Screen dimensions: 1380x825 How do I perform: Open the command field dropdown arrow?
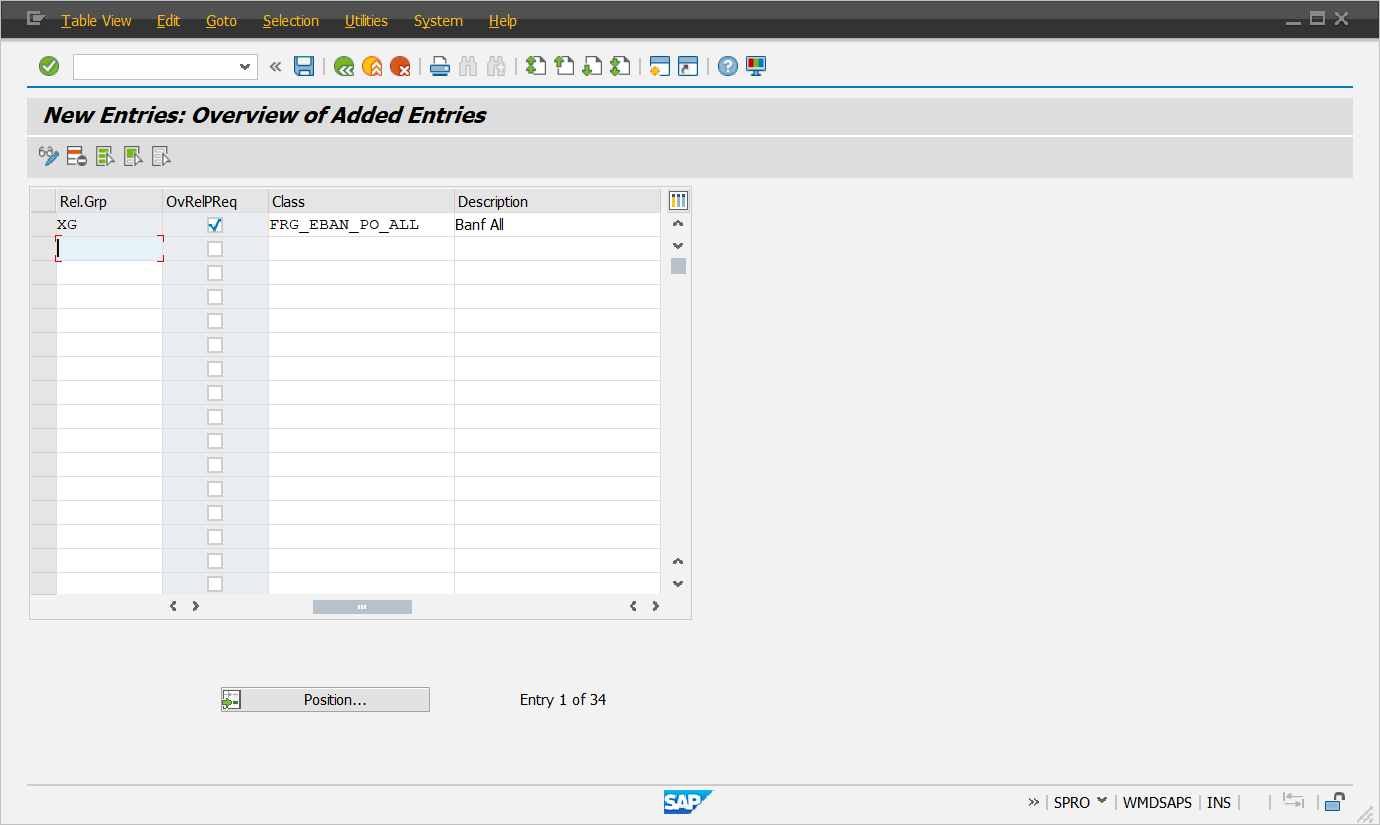[x=245, y=67]
